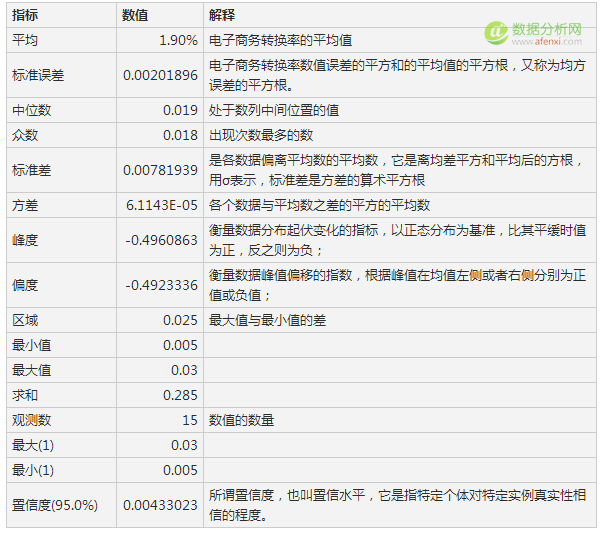Click the 偏度 explanation text
603x533 pixels.
397,285
